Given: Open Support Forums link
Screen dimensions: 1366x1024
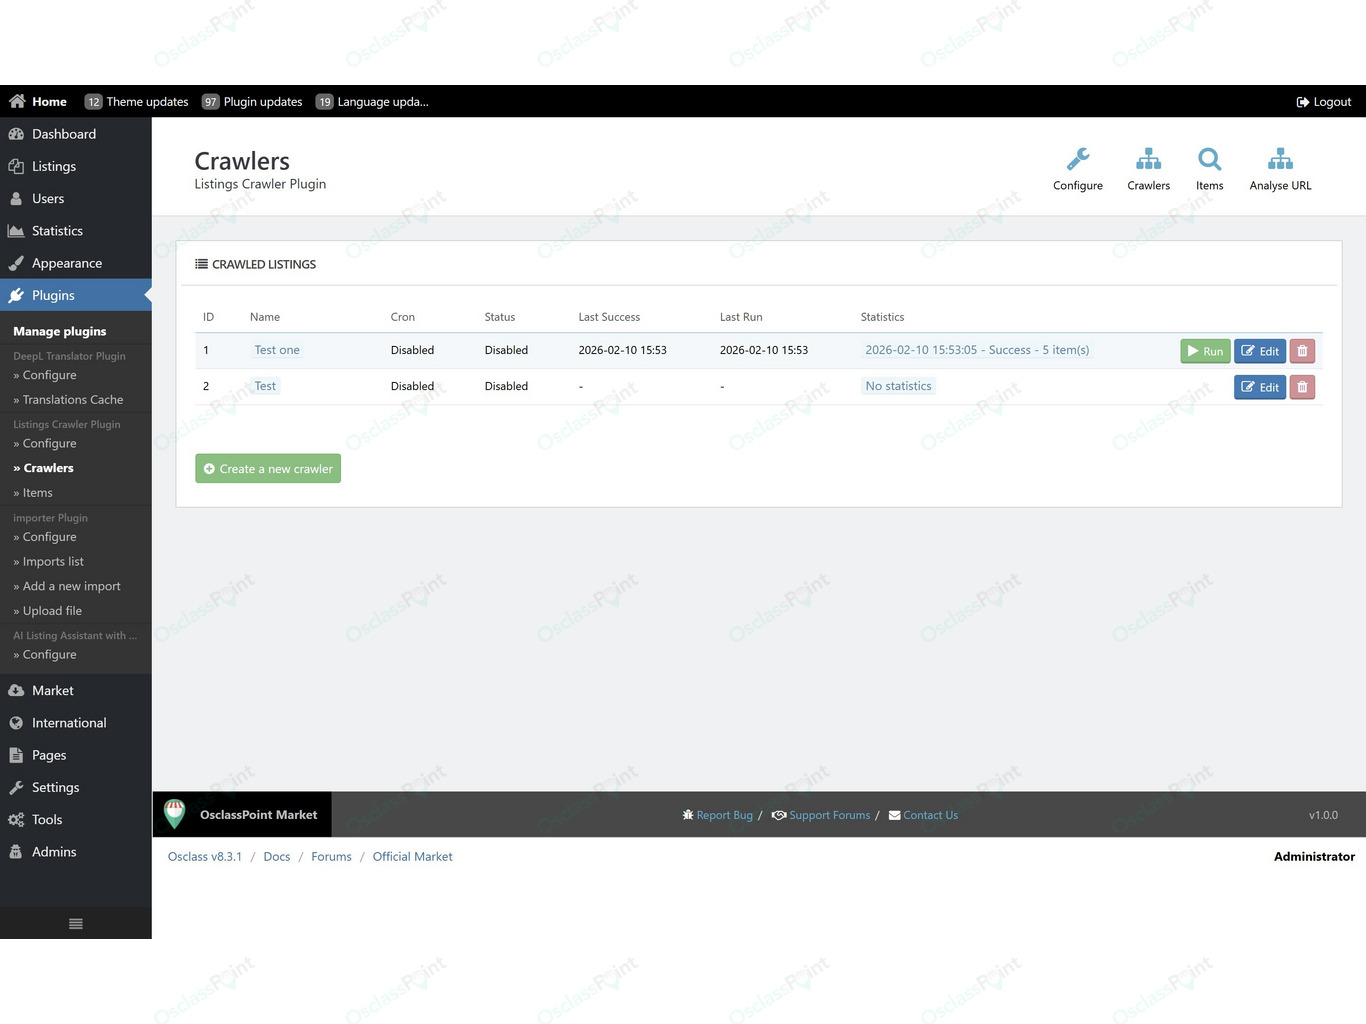Looking at the screenshot, I should [x=821, y=815].
